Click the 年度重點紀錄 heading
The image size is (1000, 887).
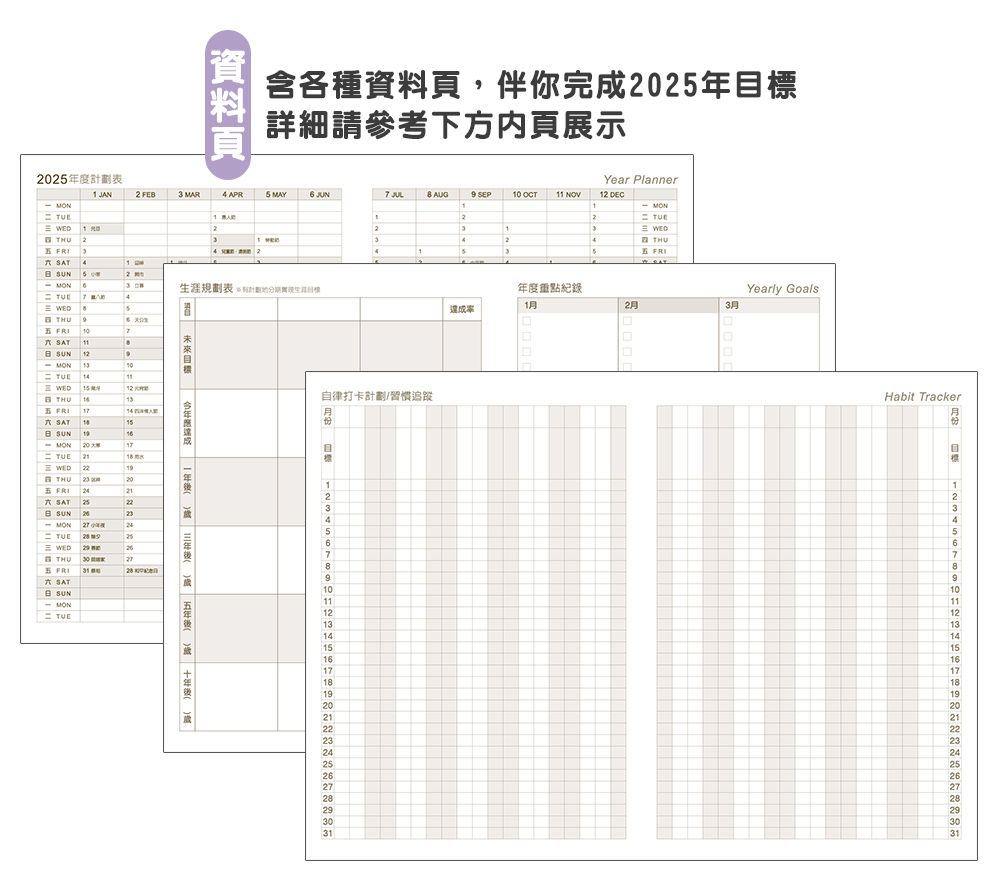(x=550, y=288)
